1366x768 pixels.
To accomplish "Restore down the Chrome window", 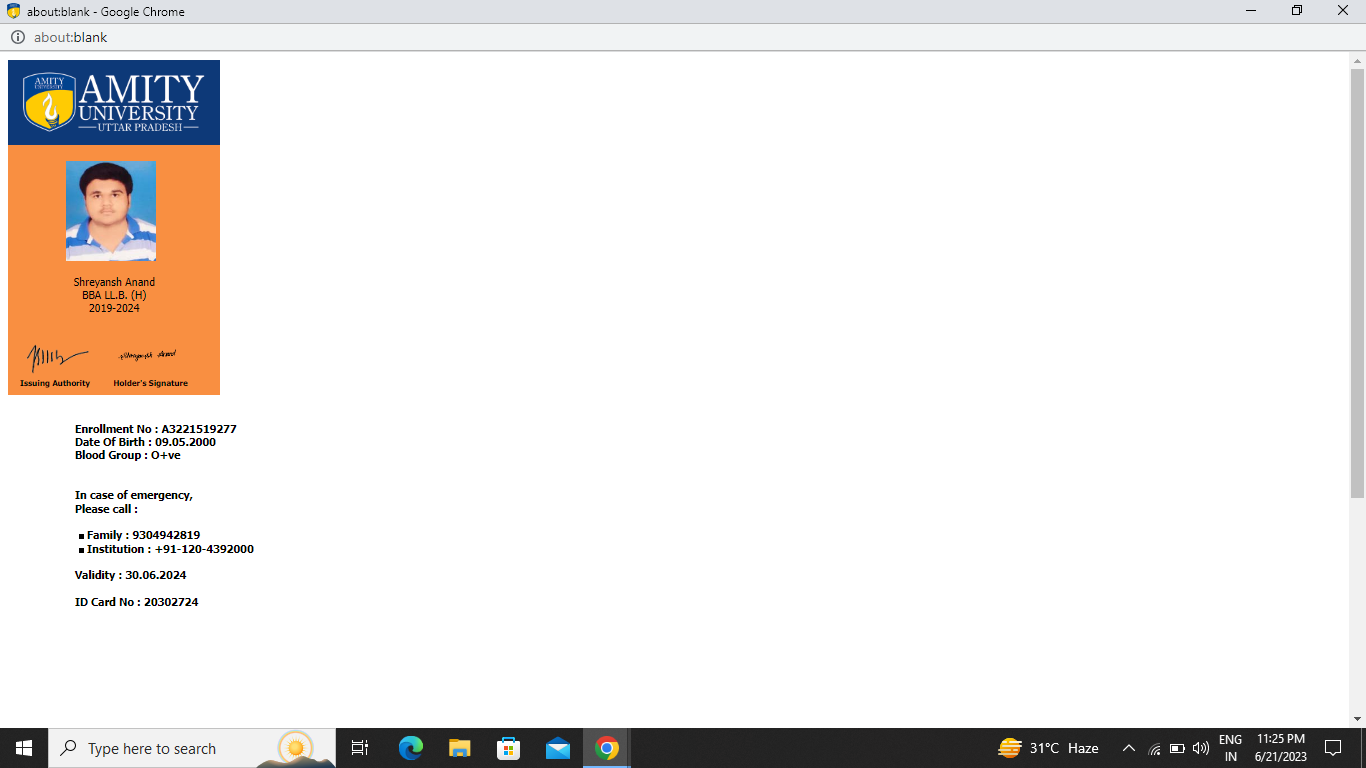I will pos(1297,11).
